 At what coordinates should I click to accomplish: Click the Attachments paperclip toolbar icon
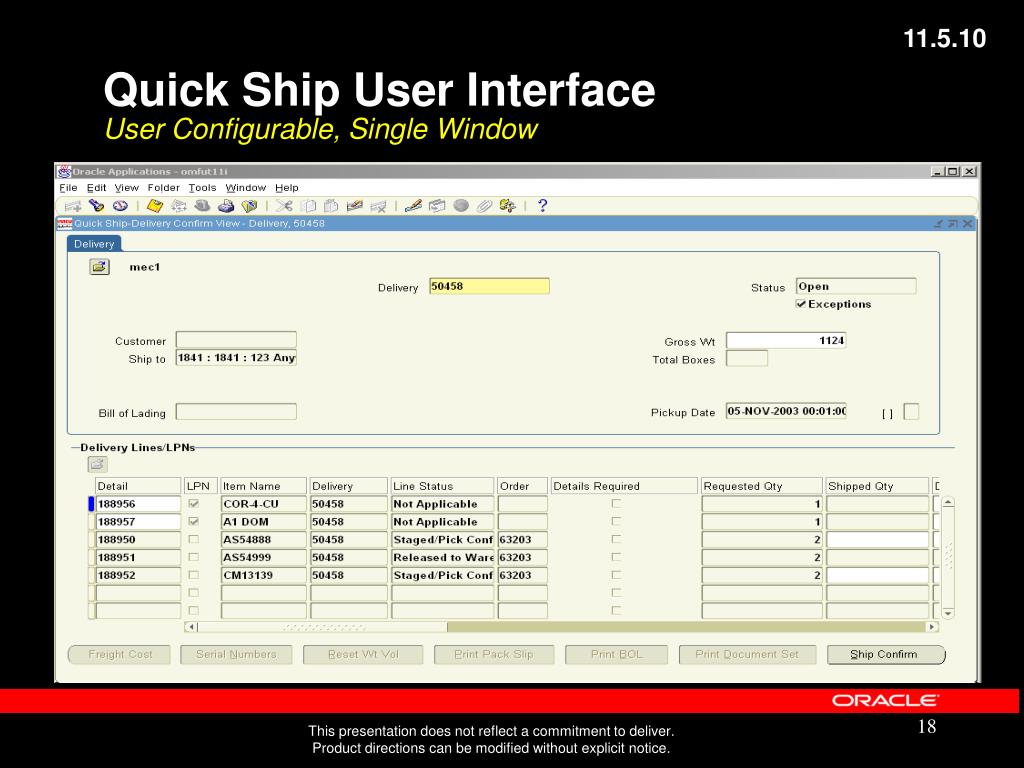484,206
